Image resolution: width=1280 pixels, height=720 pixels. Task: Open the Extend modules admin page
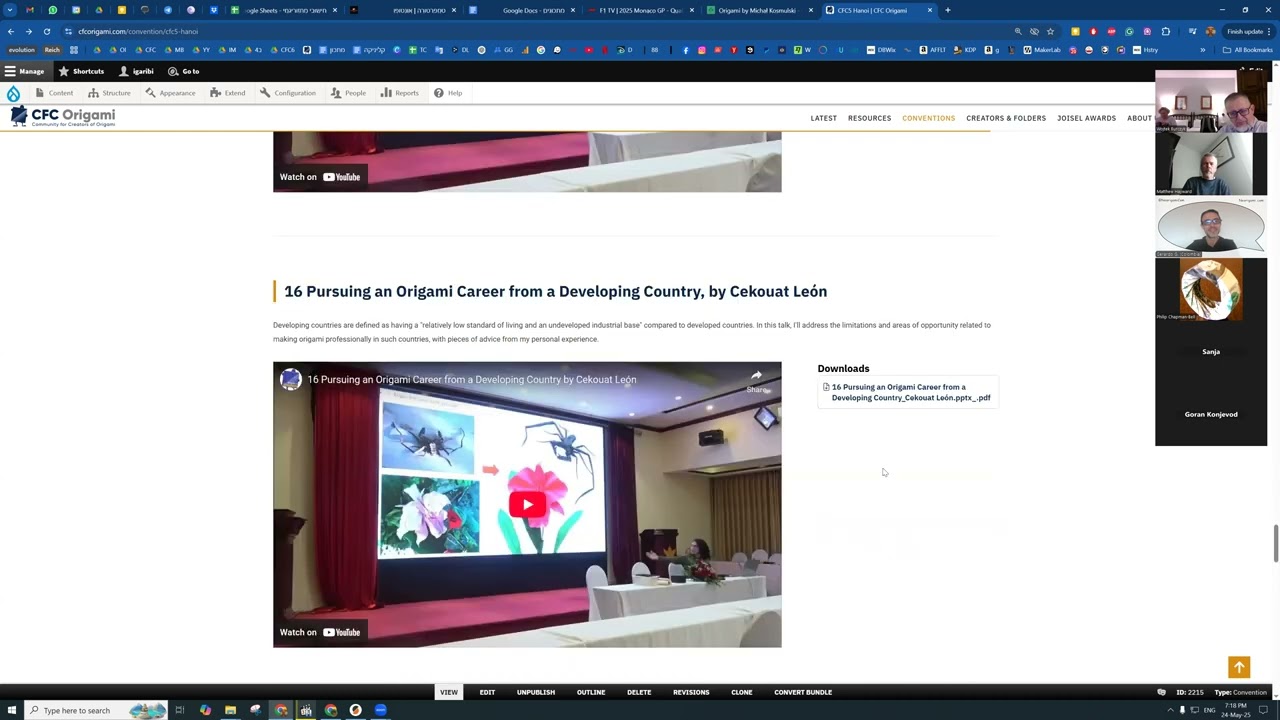click(228, 93)
